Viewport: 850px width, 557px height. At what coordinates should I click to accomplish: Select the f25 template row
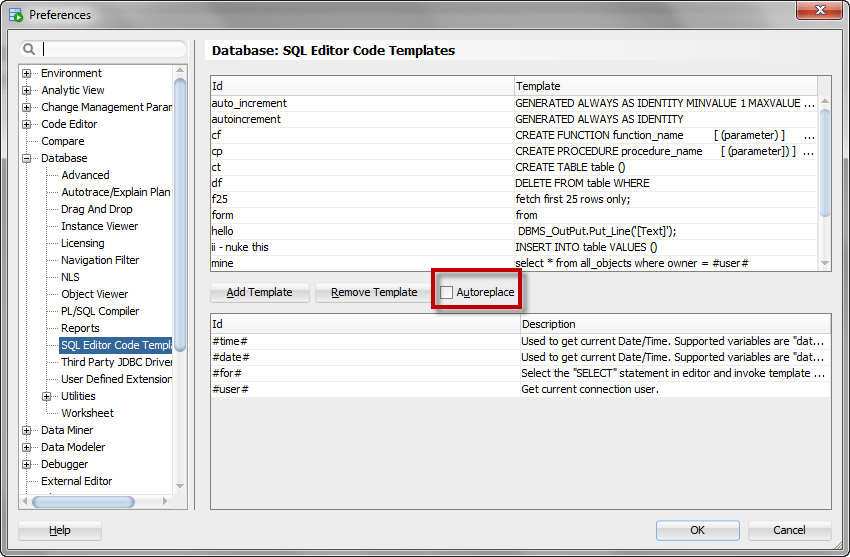[x=514, y=199]
